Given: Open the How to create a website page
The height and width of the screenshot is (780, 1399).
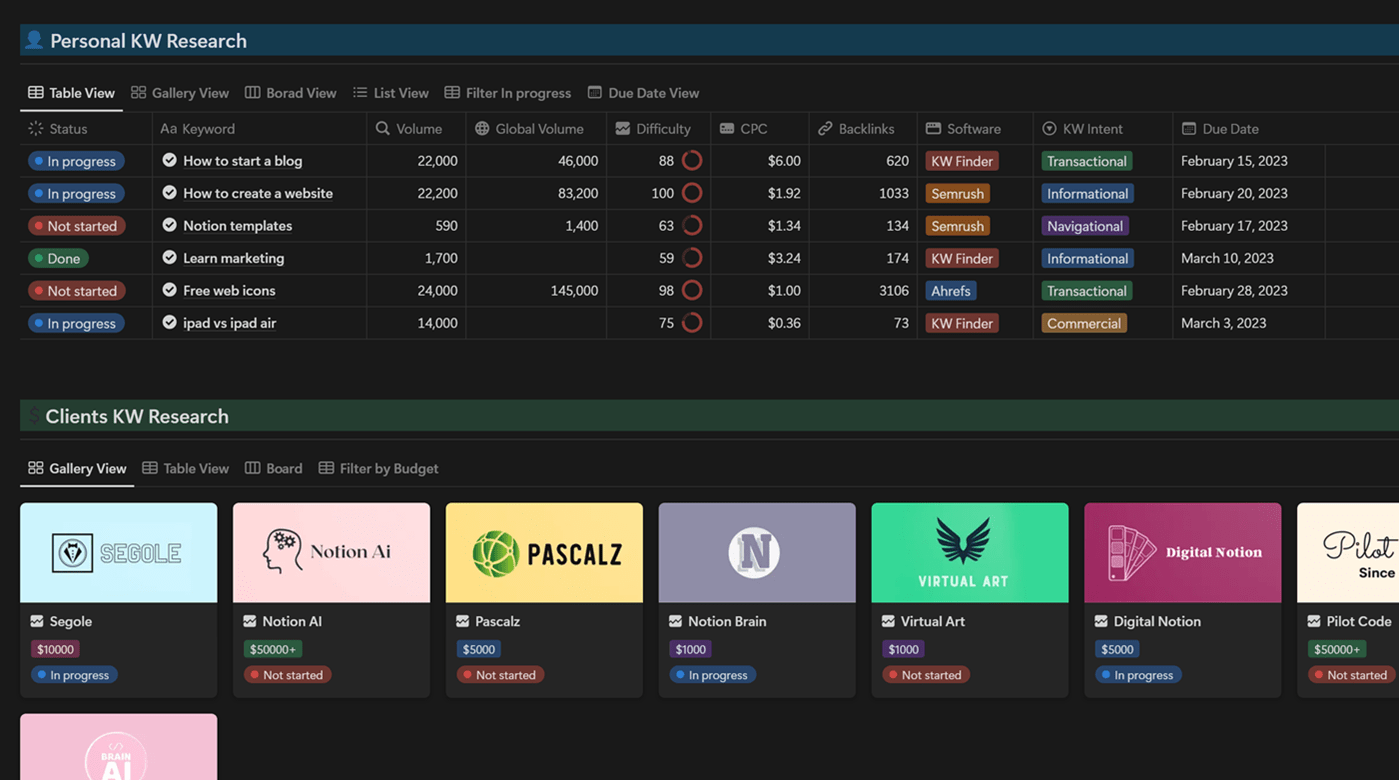Looking at the screenshot, I should click(x=258, y=193).
